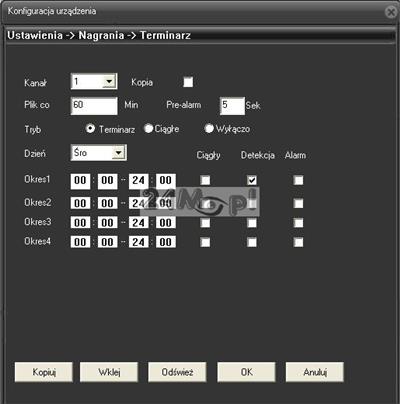Tick Detekcja checkbox for Okres4
This screenshot has width=400, height=404.
(252, 242)
